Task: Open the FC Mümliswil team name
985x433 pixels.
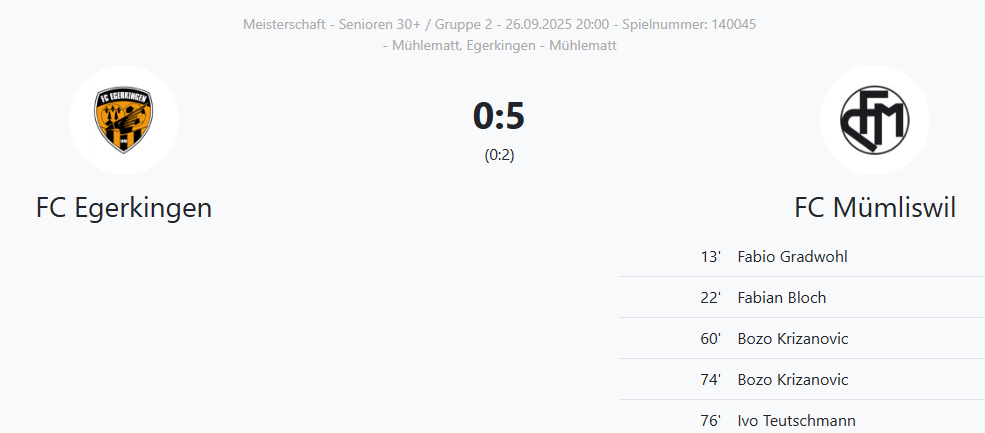Action: click(875, 208)
